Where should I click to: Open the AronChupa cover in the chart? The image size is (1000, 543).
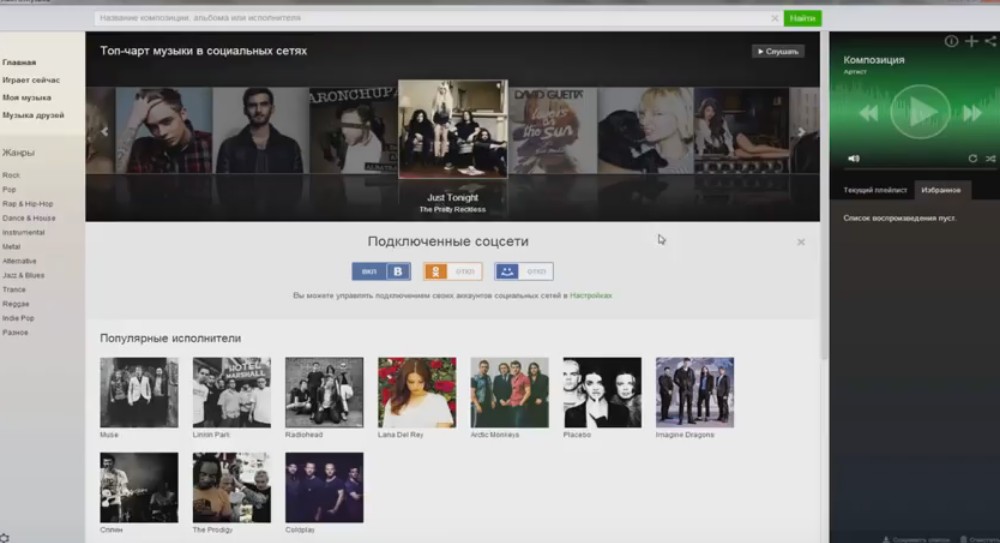[353, 131]
